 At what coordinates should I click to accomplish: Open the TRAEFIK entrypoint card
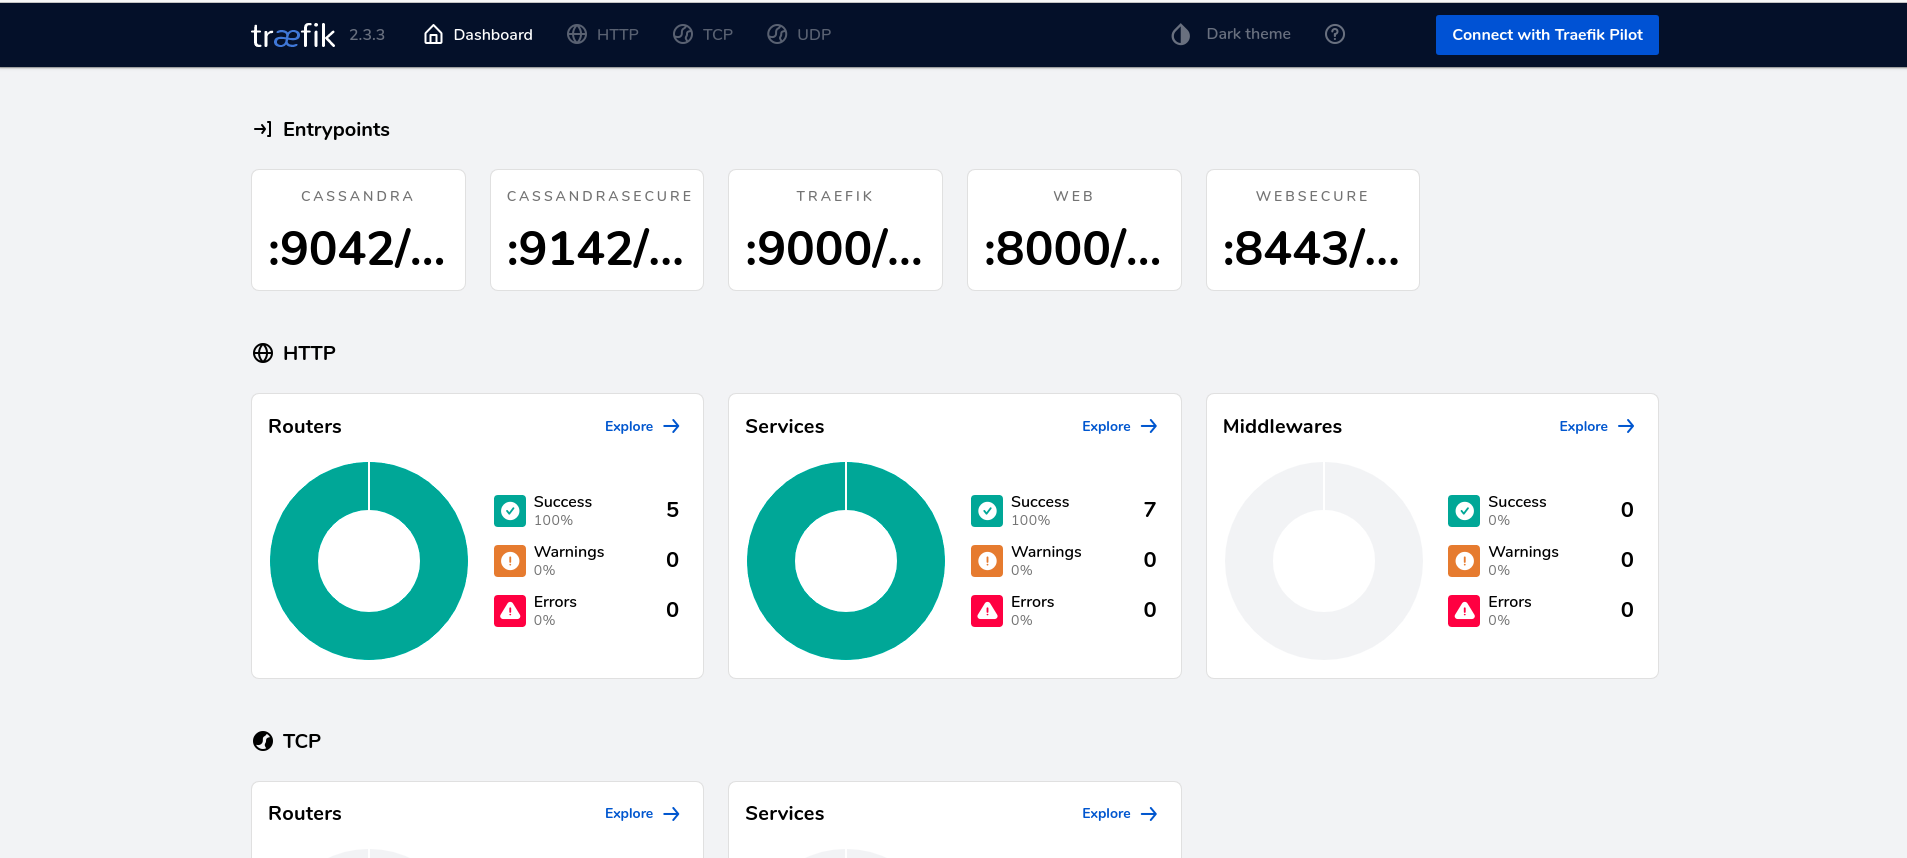click(x=835, y=230)
